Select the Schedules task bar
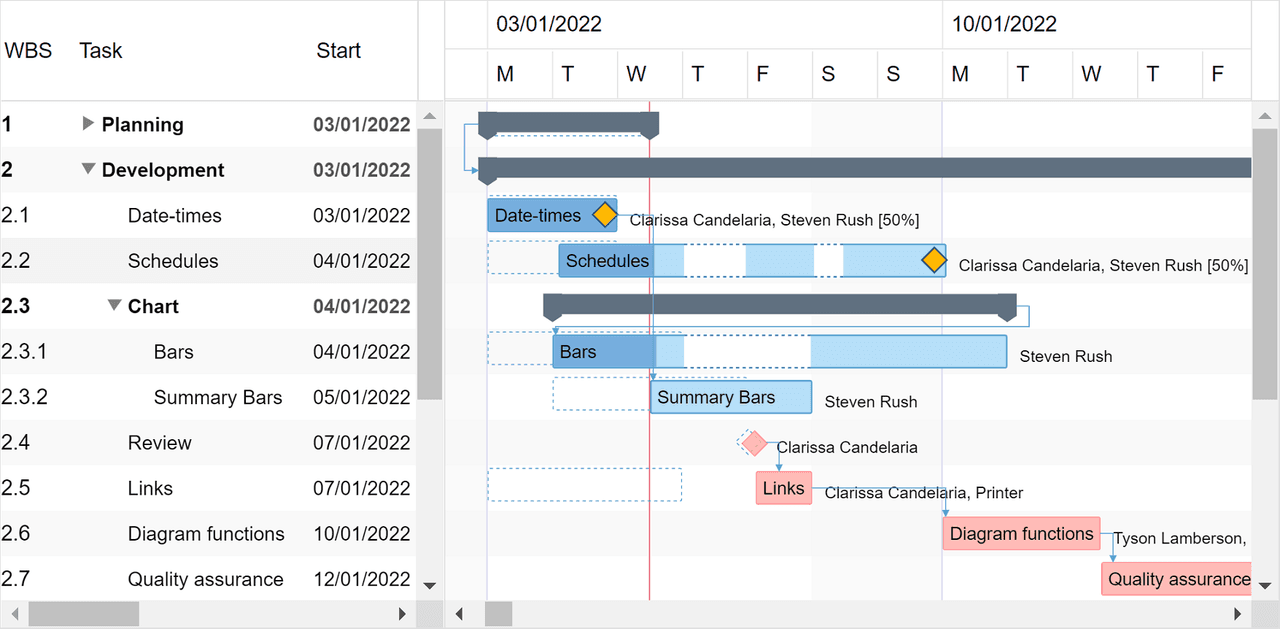Viewport: 1280px width, 629px height. (752, 261)
